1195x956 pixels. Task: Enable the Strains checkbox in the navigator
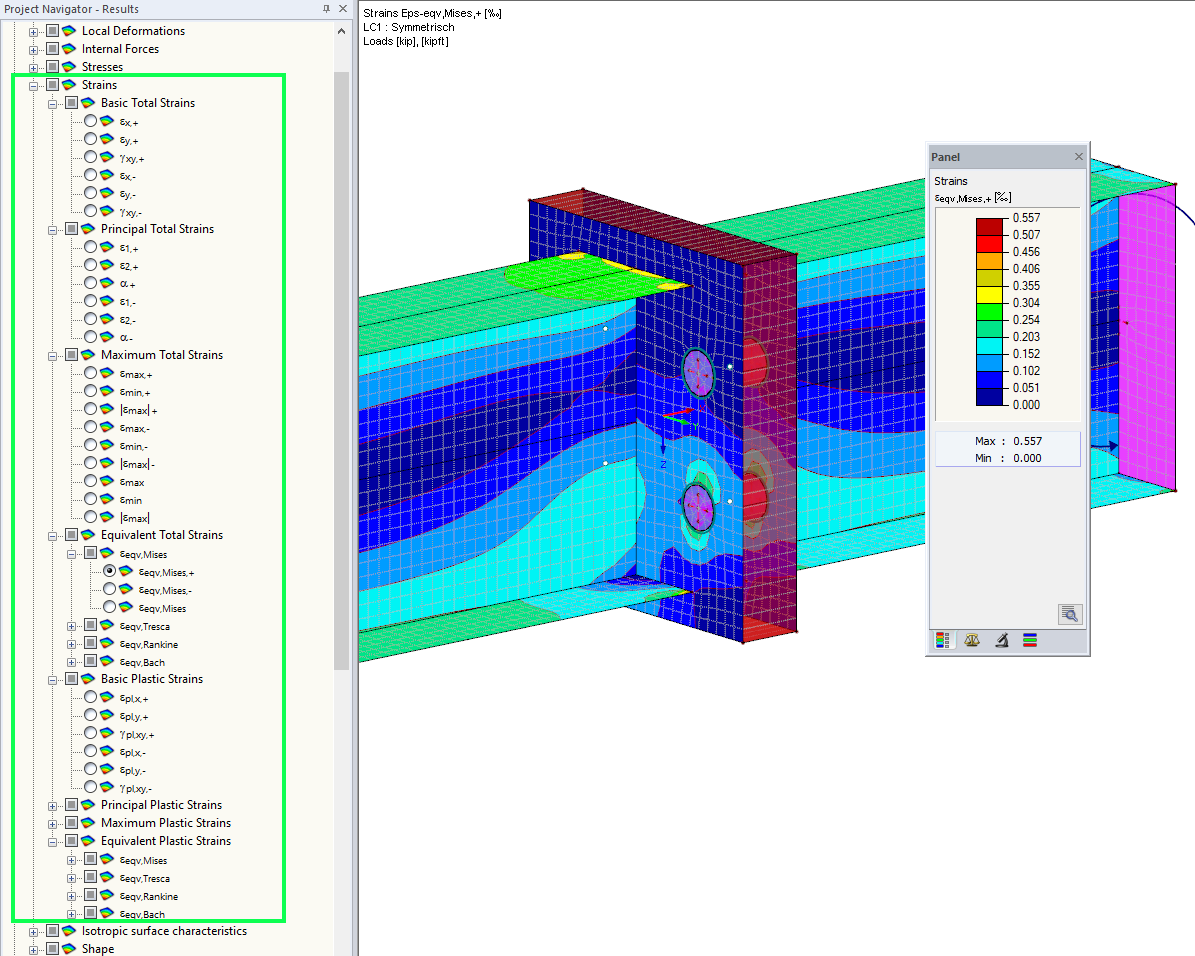52,84
